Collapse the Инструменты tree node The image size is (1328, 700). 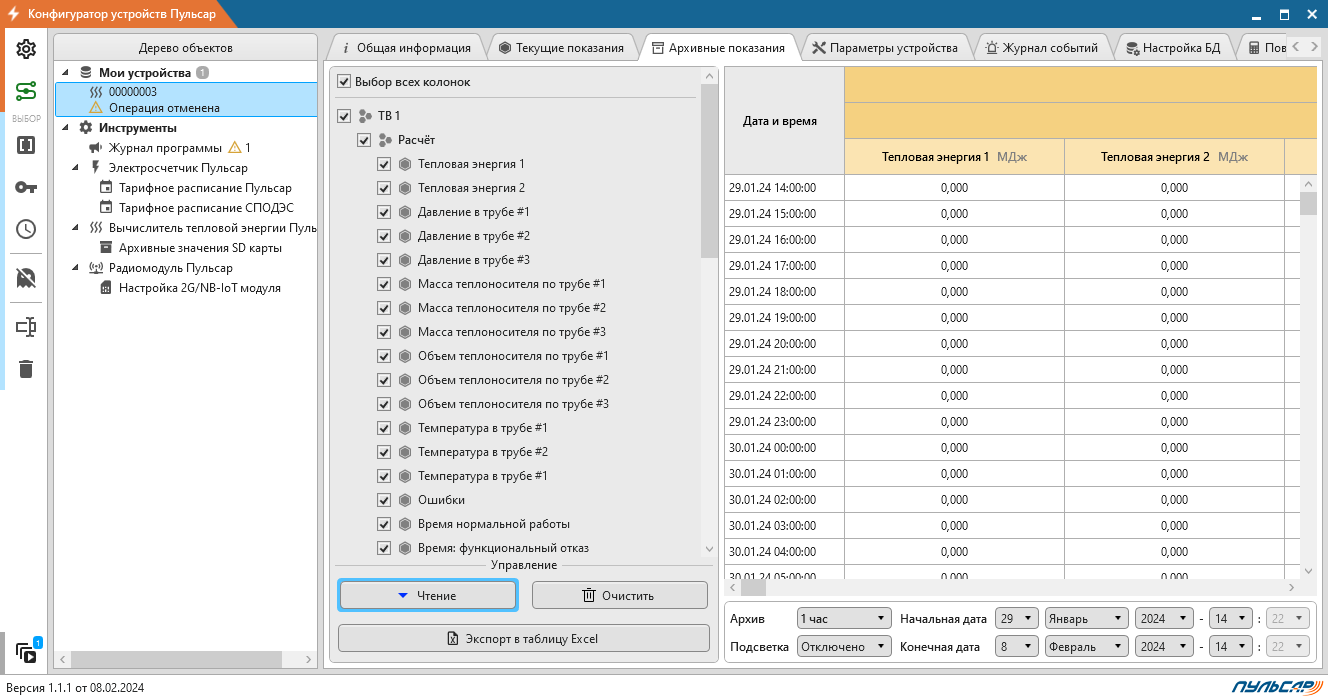tap(66, 128)
